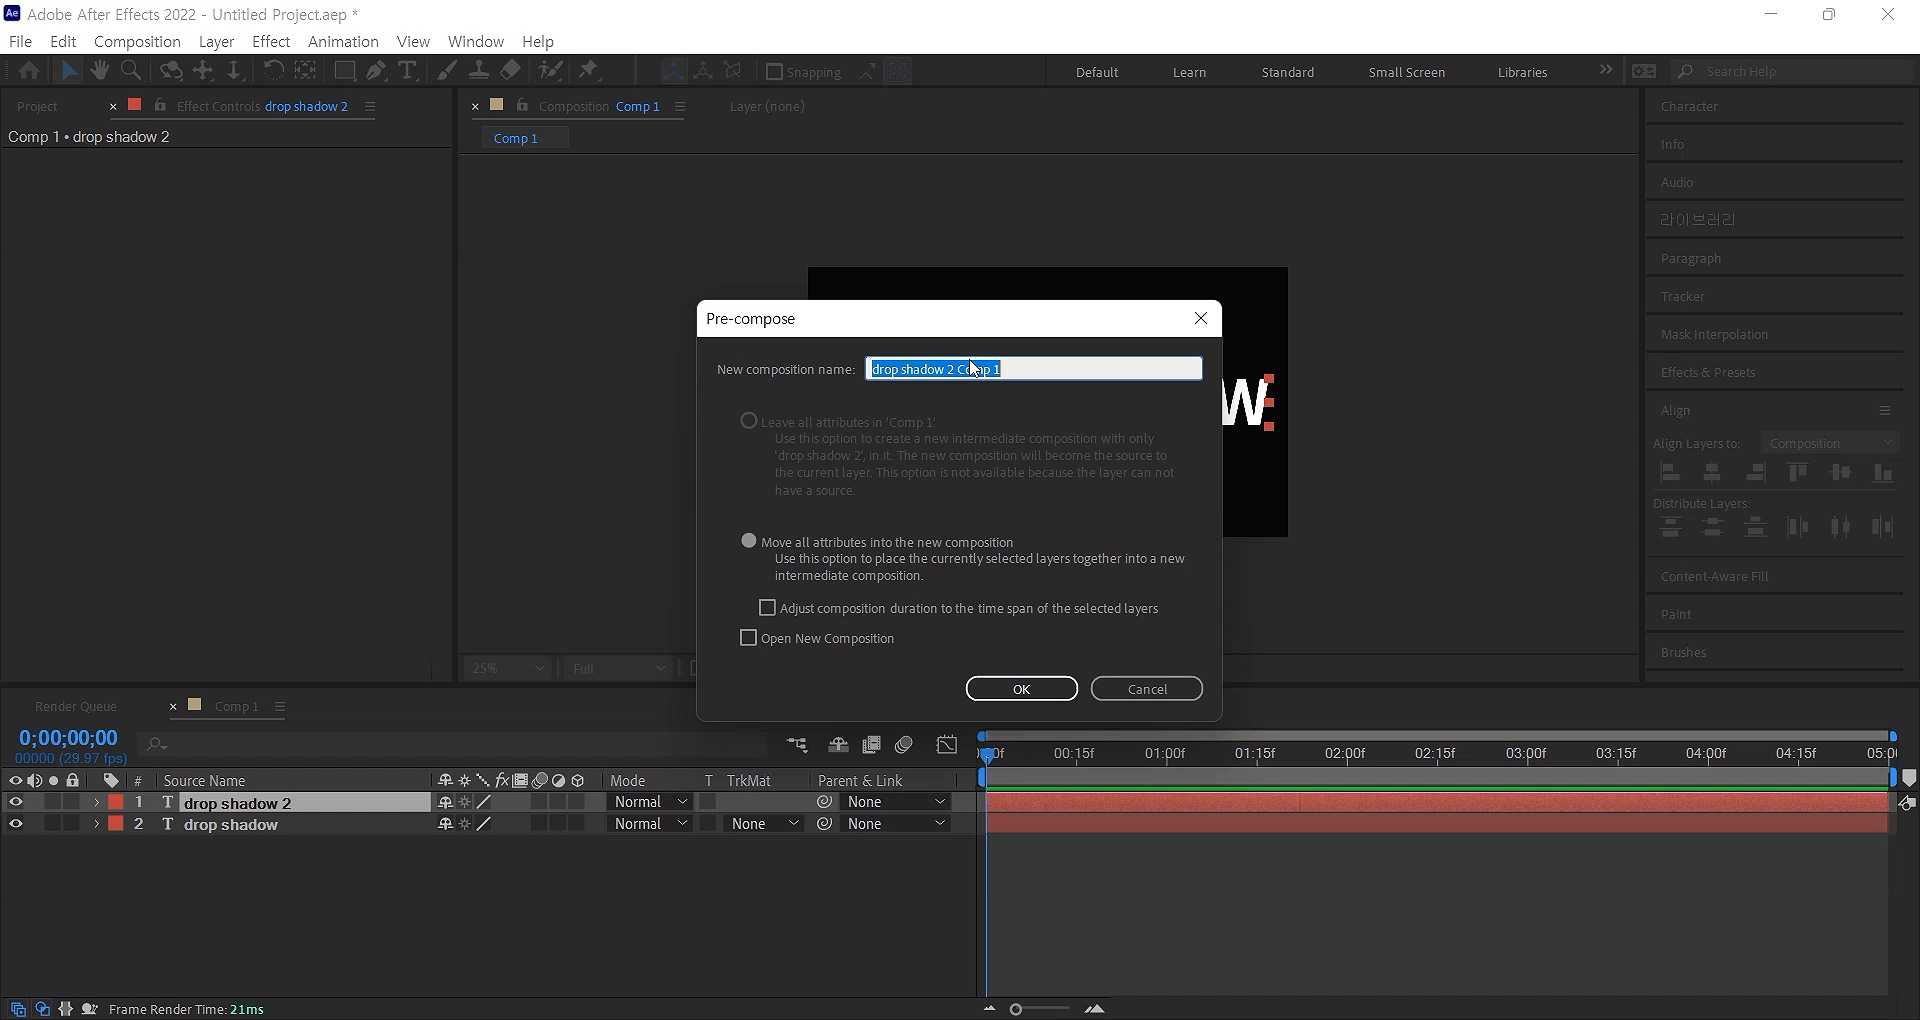This screenshot has width=1920, height=1020.
Task: Click the zoom-in mountains icon of timeline
Action: 1095,1009
